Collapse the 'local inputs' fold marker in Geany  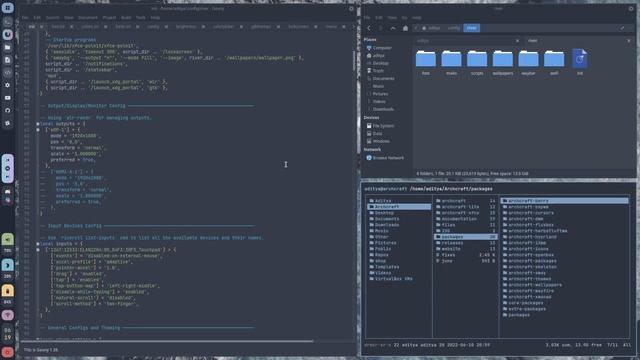pyautogui.click(x=38, y=244)
